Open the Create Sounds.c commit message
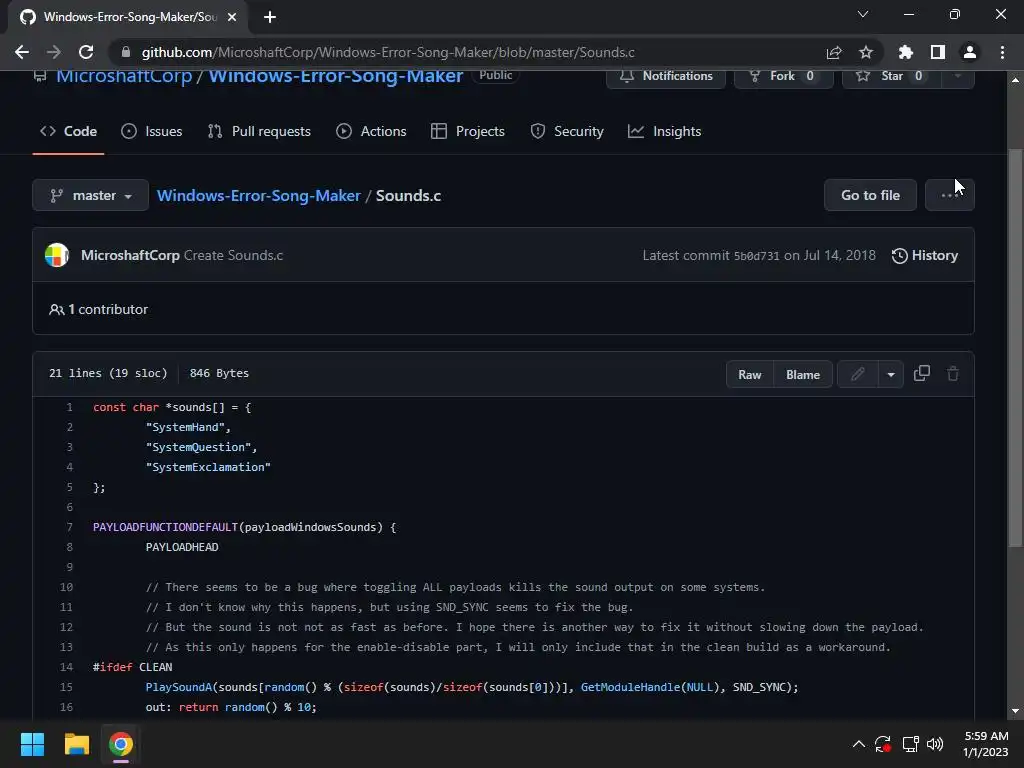Screen dimensions: 1024x768 coord(233,255)
